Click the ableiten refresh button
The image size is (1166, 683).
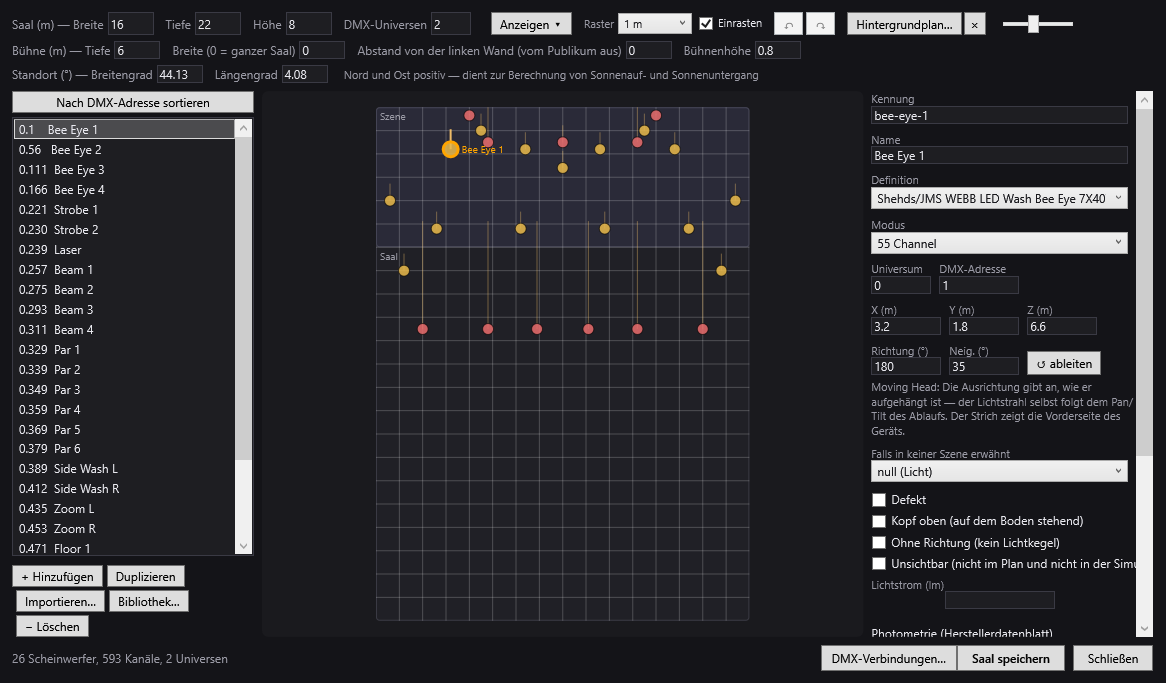pos(1064,364)
